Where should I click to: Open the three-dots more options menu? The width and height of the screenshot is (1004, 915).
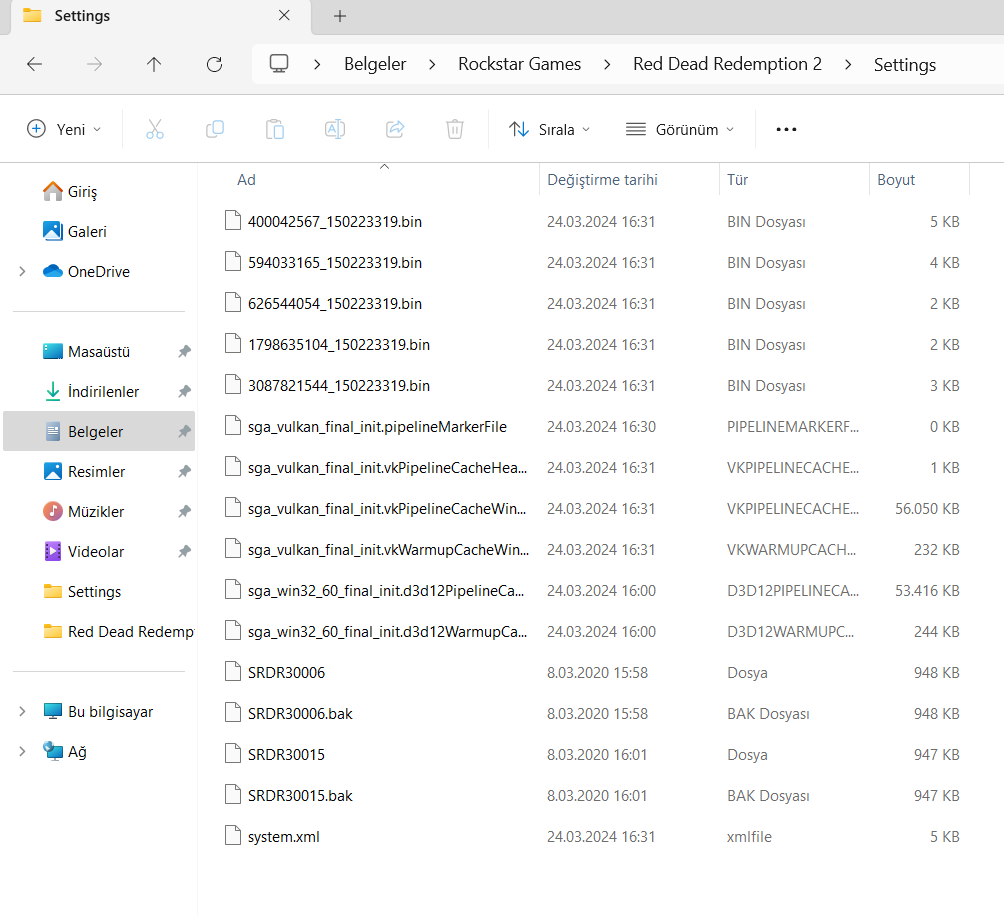(786, 129)
